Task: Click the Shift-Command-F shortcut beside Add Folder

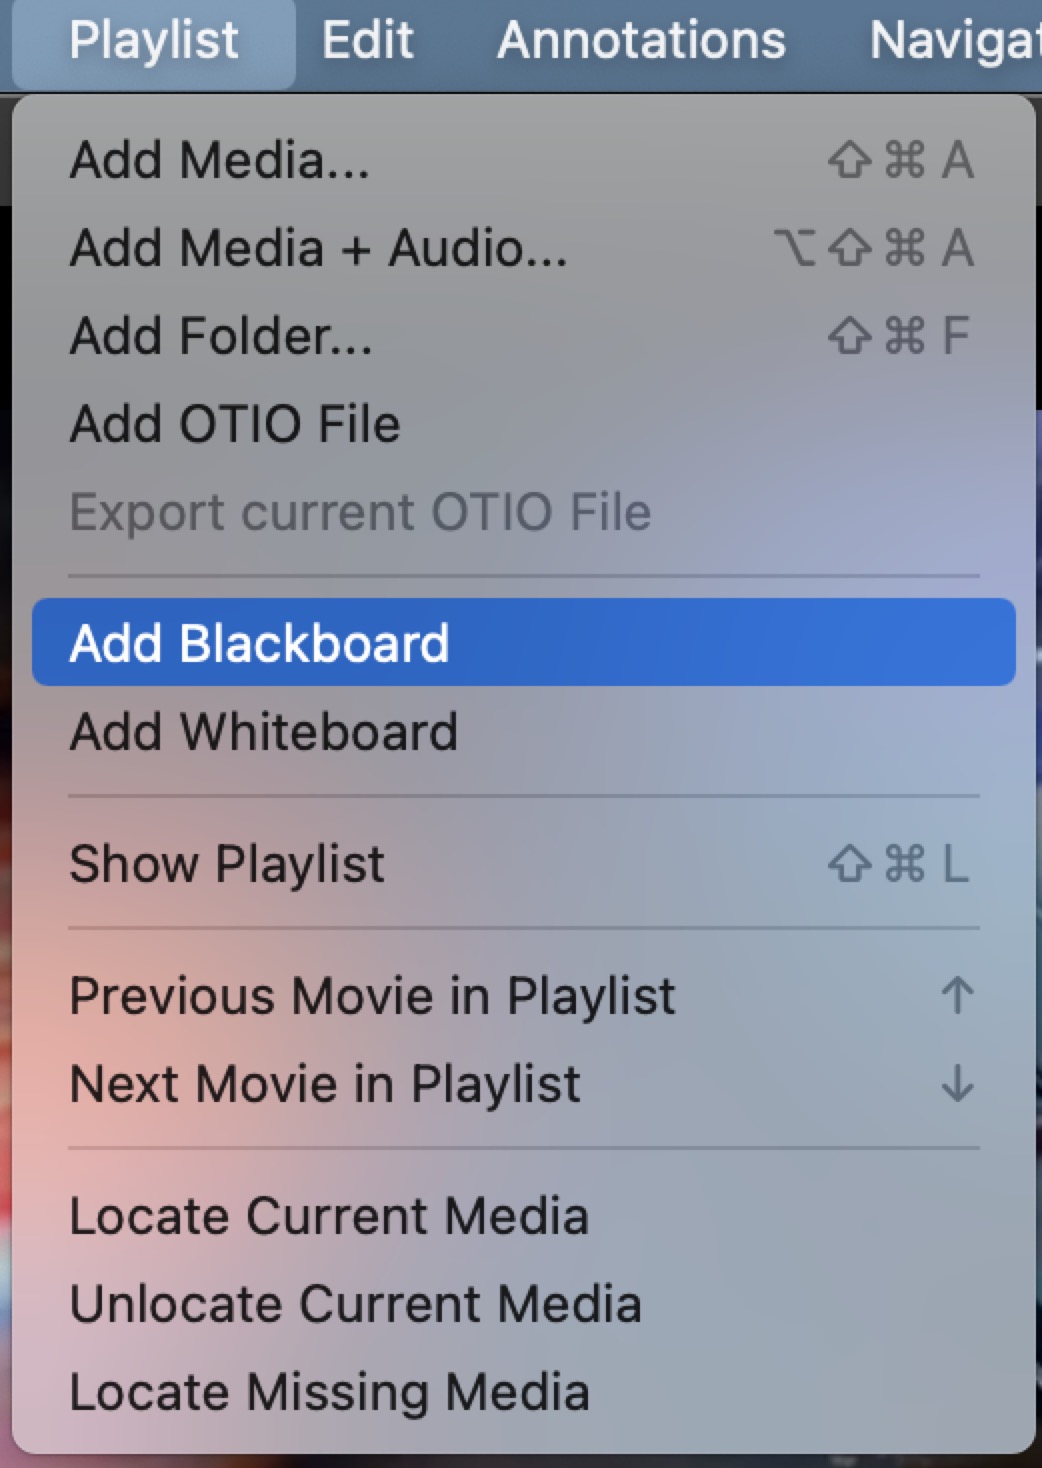Action: click(899, 336)
